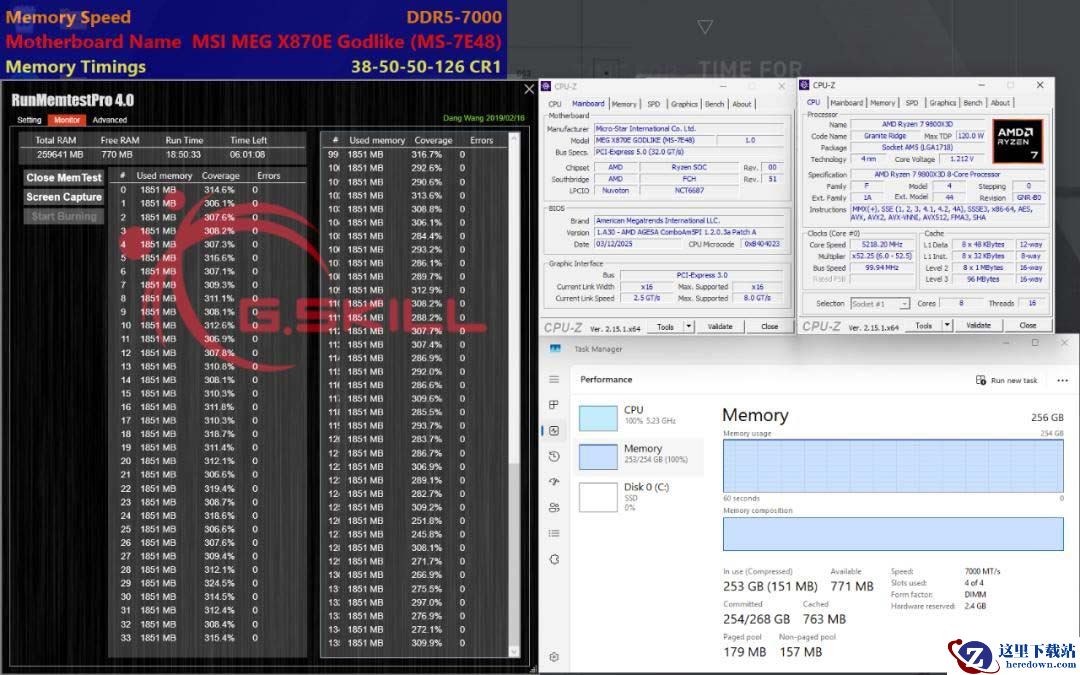Click Screen Capture button in RunMemtestPro
The height and width of the screenshot is (675, 1080).
(x=64, y=197)
